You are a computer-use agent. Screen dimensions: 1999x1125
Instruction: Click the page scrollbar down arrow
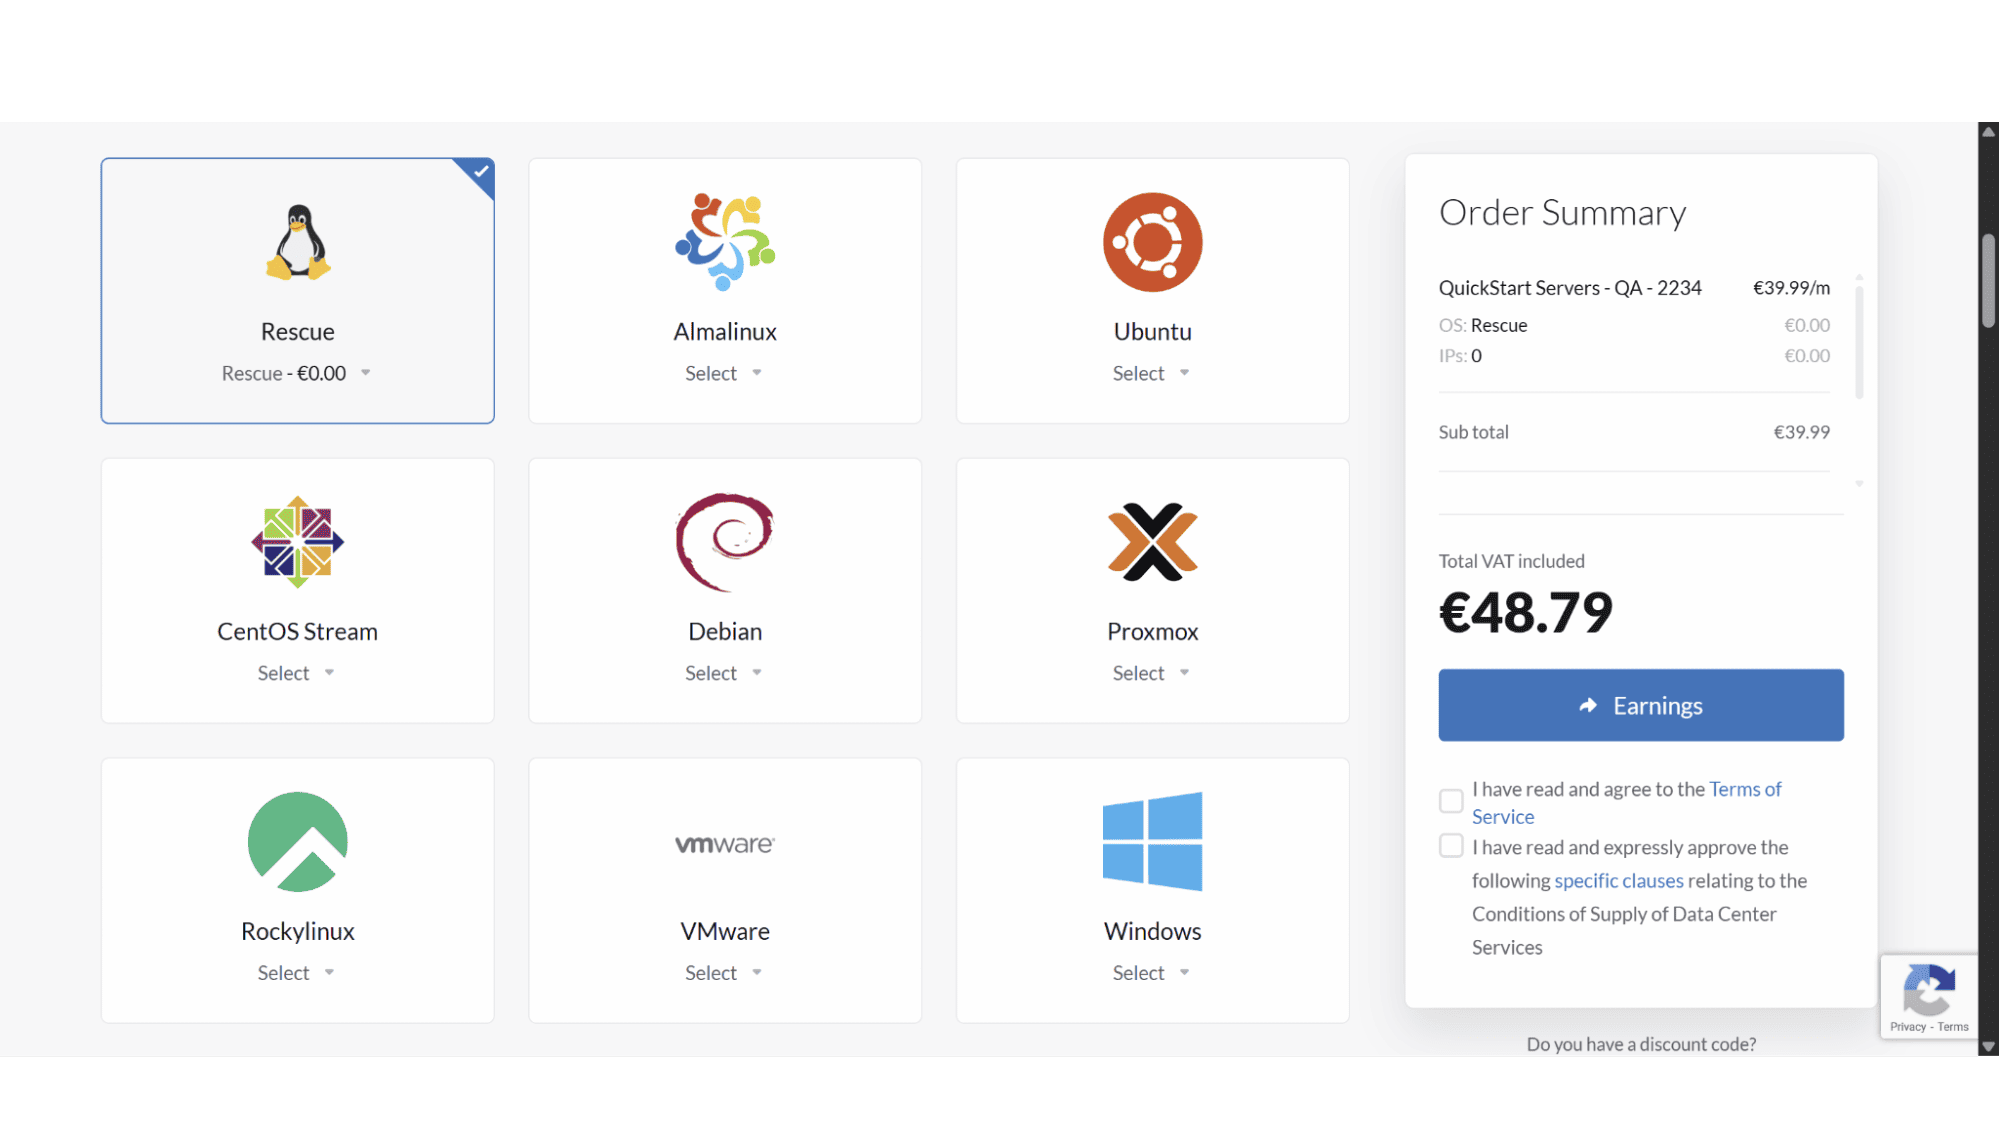1989,1047
